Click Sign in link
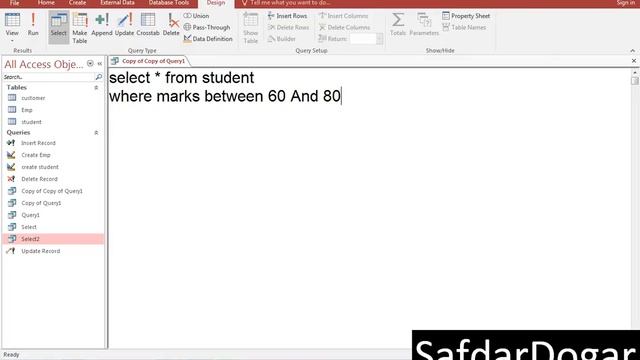 point(625,3)
